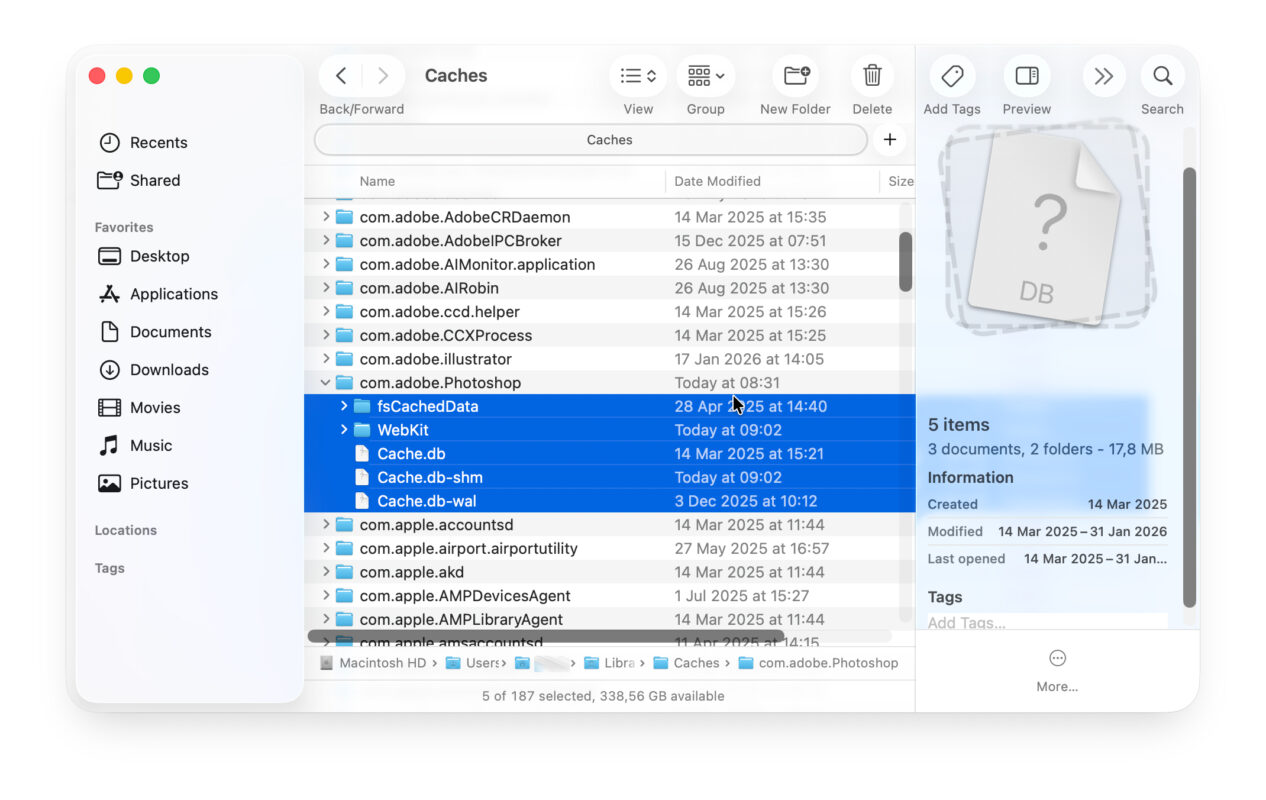This screenshot has width=1266, height=800.
Task: Collapse the com.adobe.Photoshop folder
Action: coord(325,382)
